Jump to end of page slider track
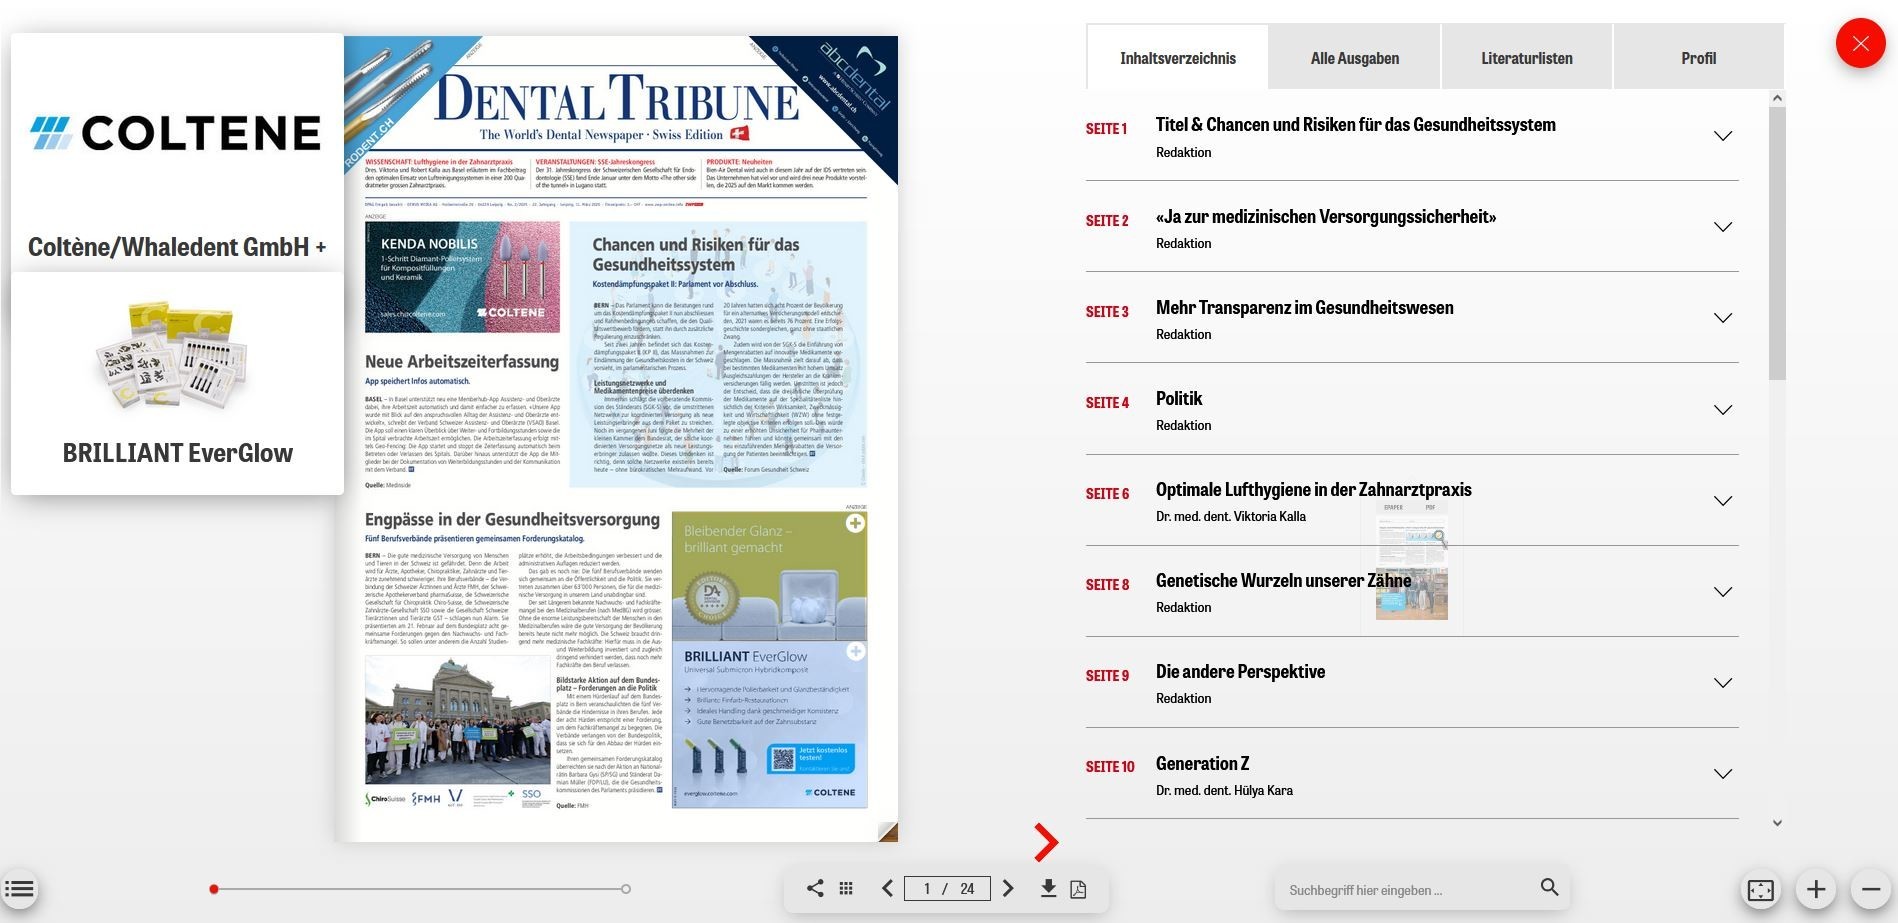 click(x=626, y=889)
